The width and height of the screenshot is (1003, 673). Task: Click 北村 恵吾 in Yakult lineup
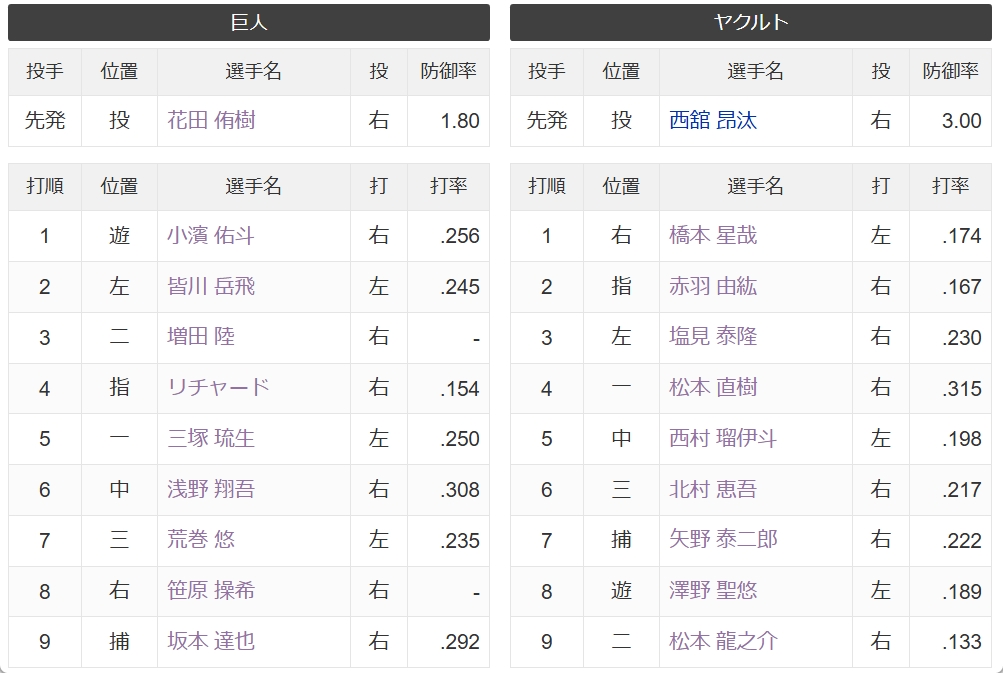click(713, 489)
